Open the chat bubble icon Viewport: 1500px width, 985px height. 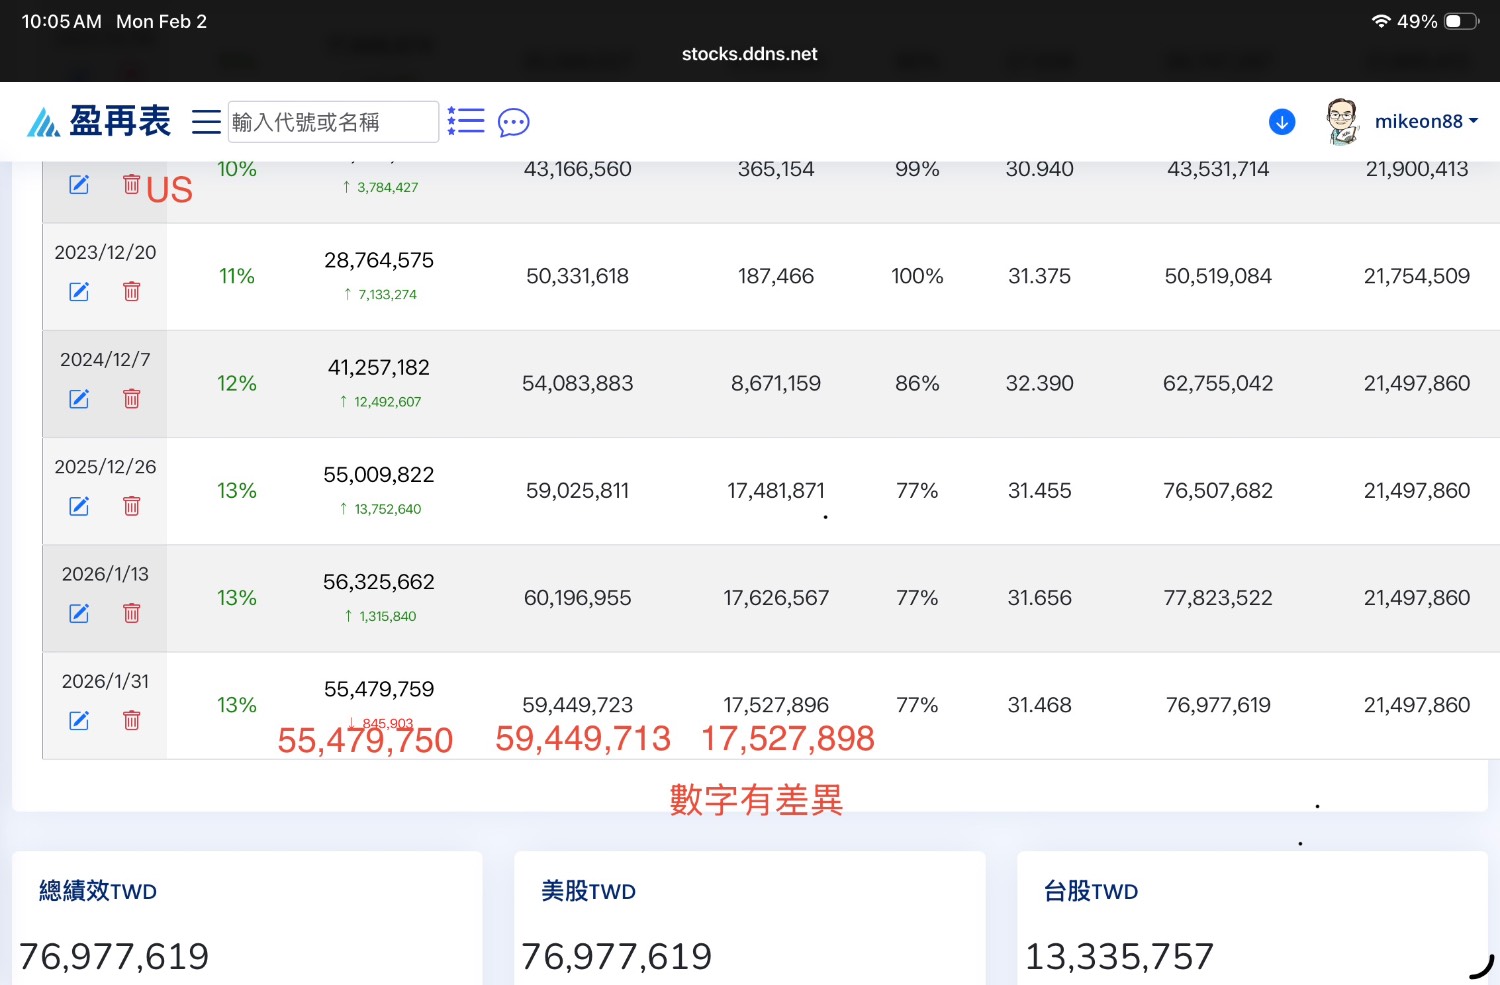[x=513, y=122]
